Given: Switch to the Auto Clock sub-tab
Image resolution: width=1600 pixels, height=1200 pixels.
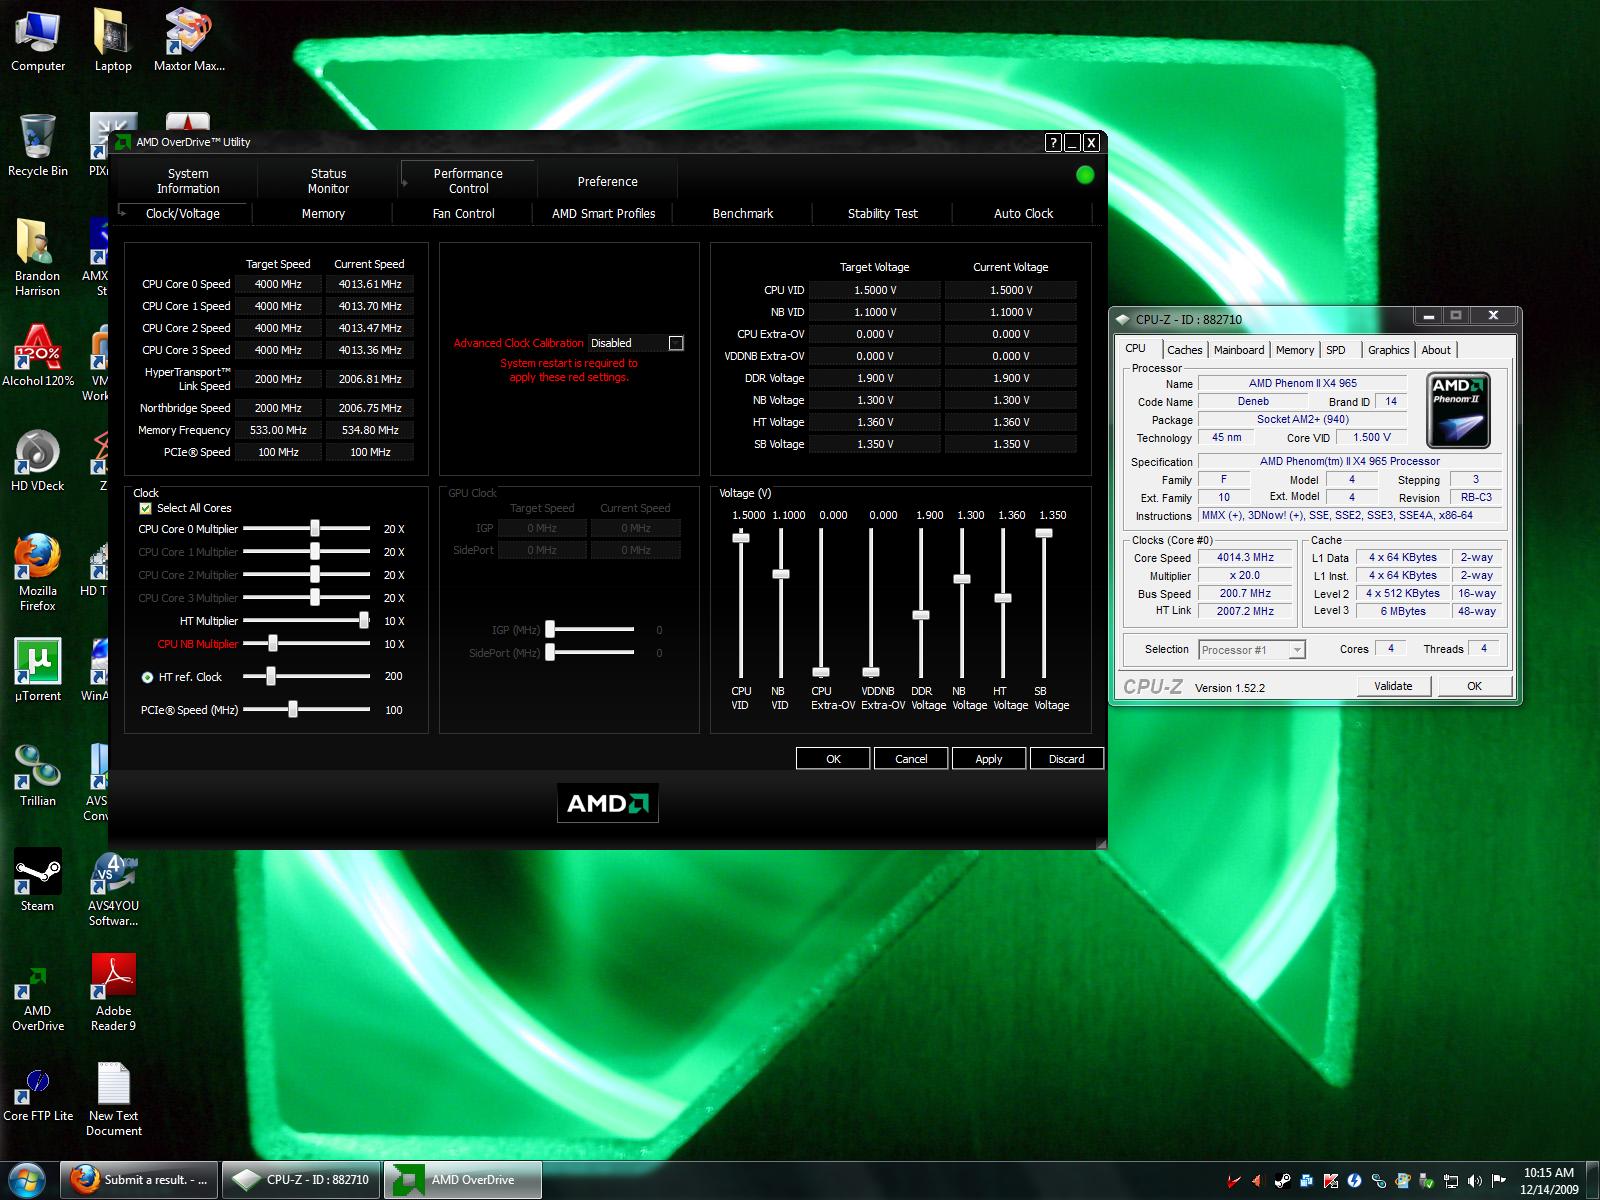Looking at the screenshot, I should pyautogui.click(x=1023, y=213).
